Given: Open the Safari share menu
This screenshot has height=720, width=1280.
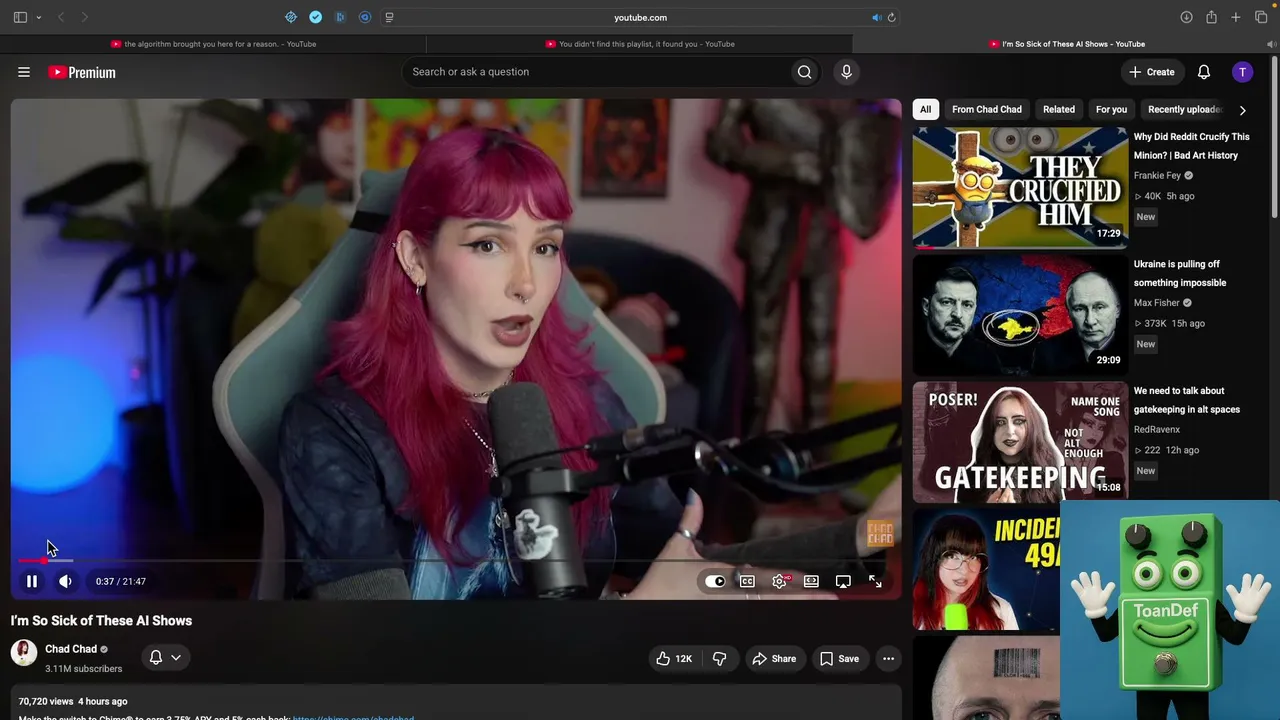Looking at the screenshot, I should (x=1211, y=17).
